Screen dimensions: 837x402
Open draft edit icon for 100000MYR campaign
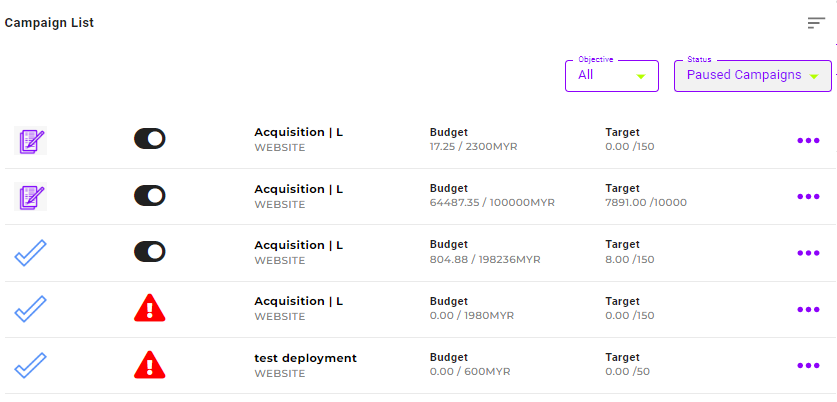coord(30,196)
